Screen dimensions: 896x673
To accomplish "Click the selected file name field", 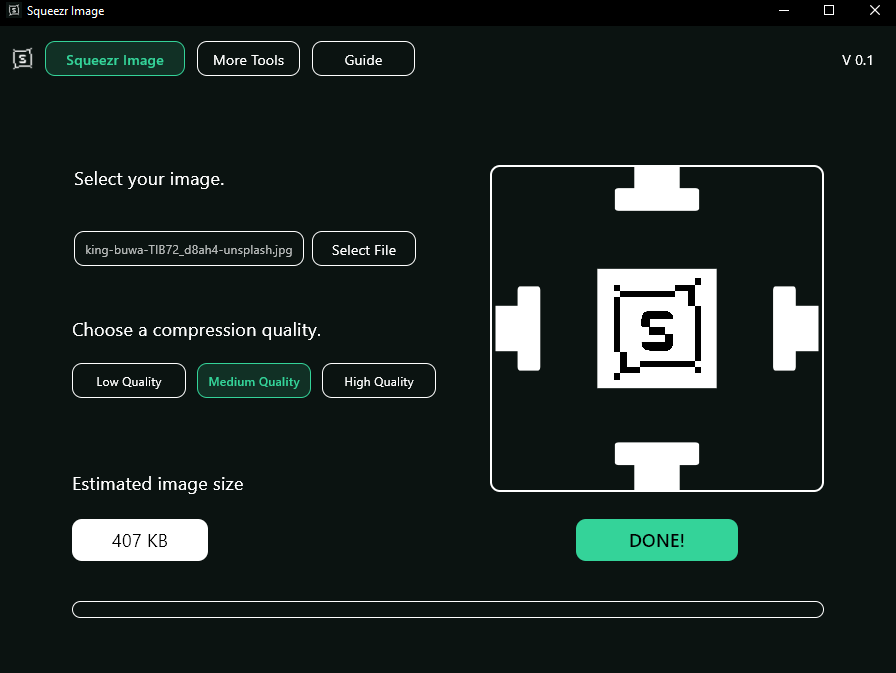I will click(x=189, y=249).
